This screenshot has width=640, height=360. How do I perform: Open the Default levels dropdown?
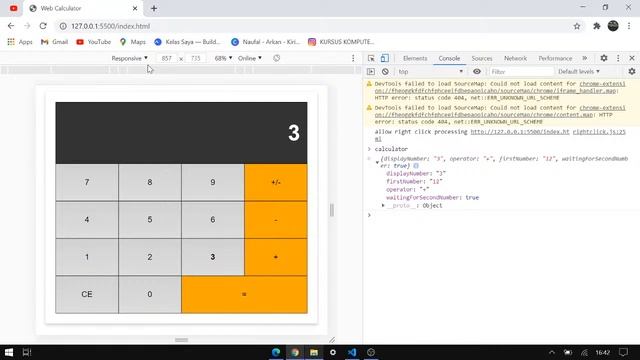pos(579,71)
